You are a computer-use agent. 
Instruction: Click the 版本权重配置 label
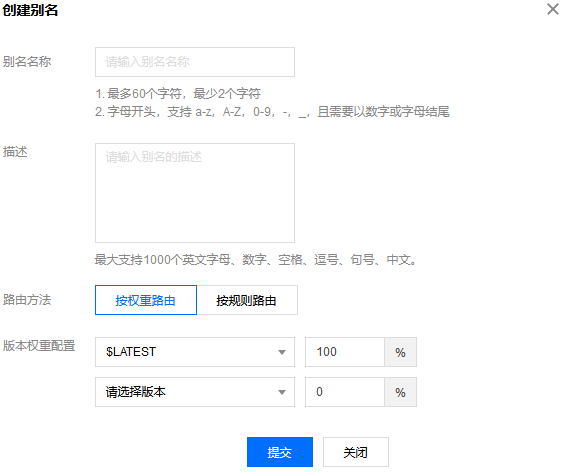click(39, 345)
